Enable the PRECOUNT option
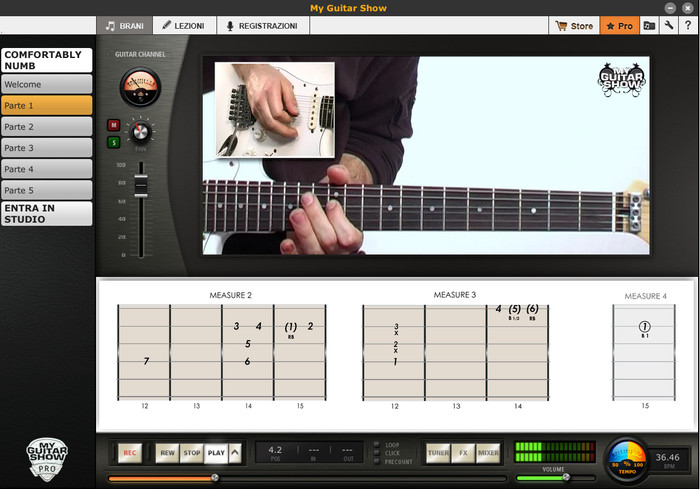 click(377, 461)
